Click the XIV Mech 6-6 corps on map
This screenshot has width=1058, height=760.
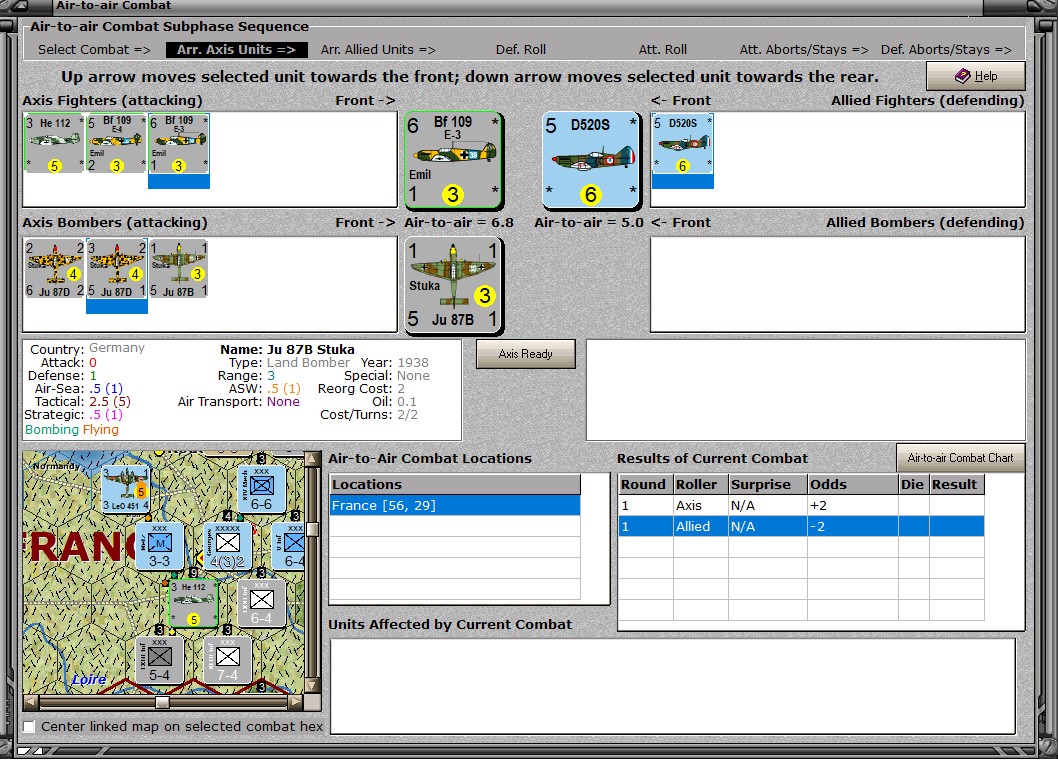pos(261,489)
